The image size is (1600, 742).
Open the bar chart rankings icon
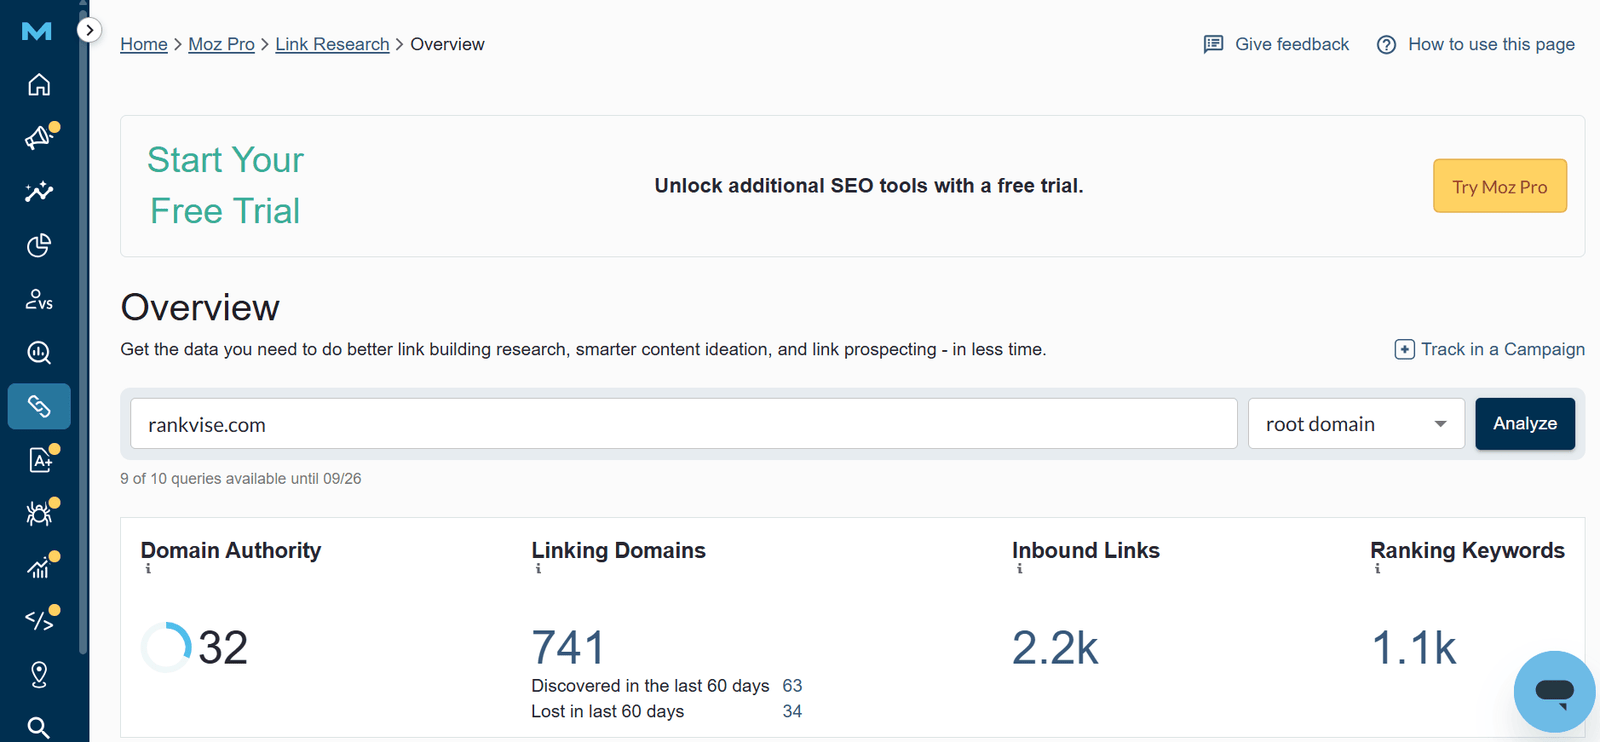point(39,567)
